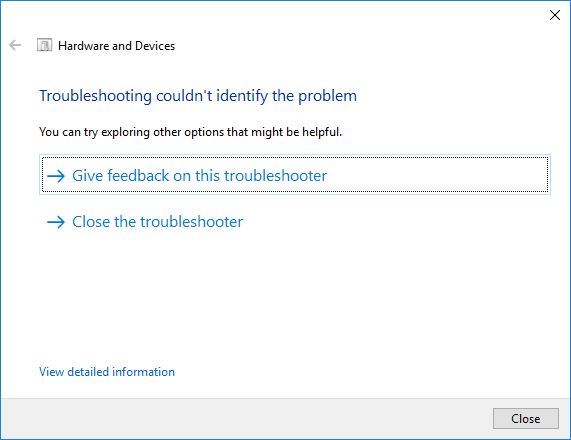Click the word 'problem' in the blue heading

tap(327, 97)
